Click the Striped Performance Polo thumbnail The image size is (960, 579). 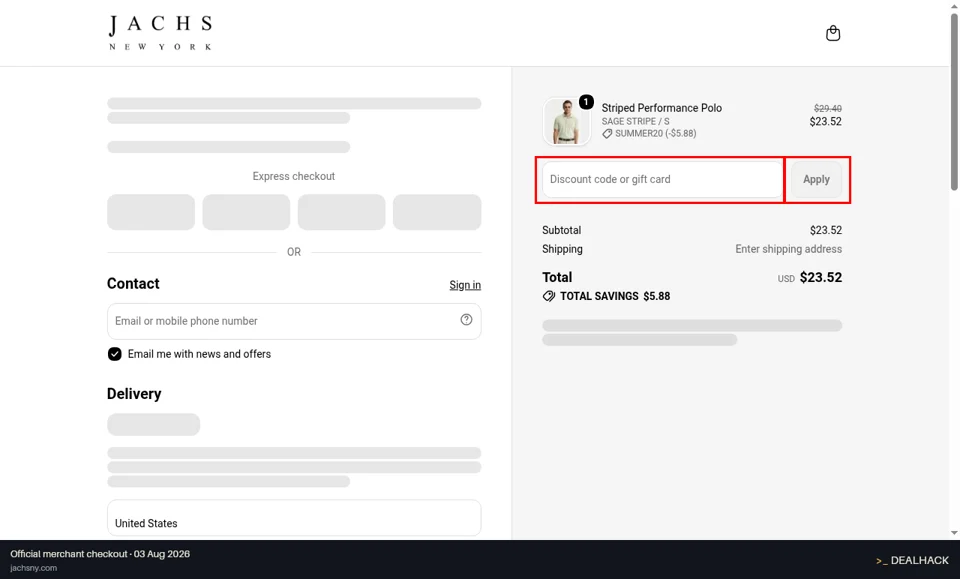coord(566,121)
